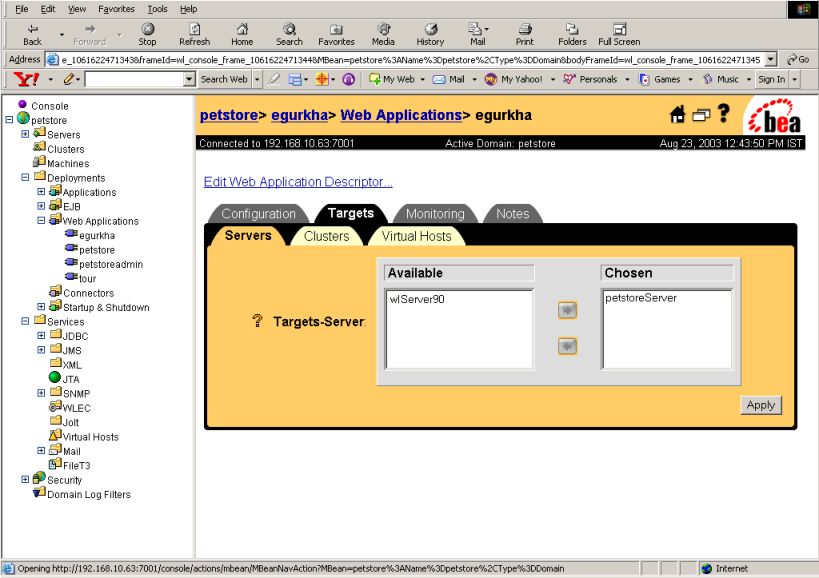Switch to the Configuration tab
This screenshot has width=819, height=578.
pos(259,214)
